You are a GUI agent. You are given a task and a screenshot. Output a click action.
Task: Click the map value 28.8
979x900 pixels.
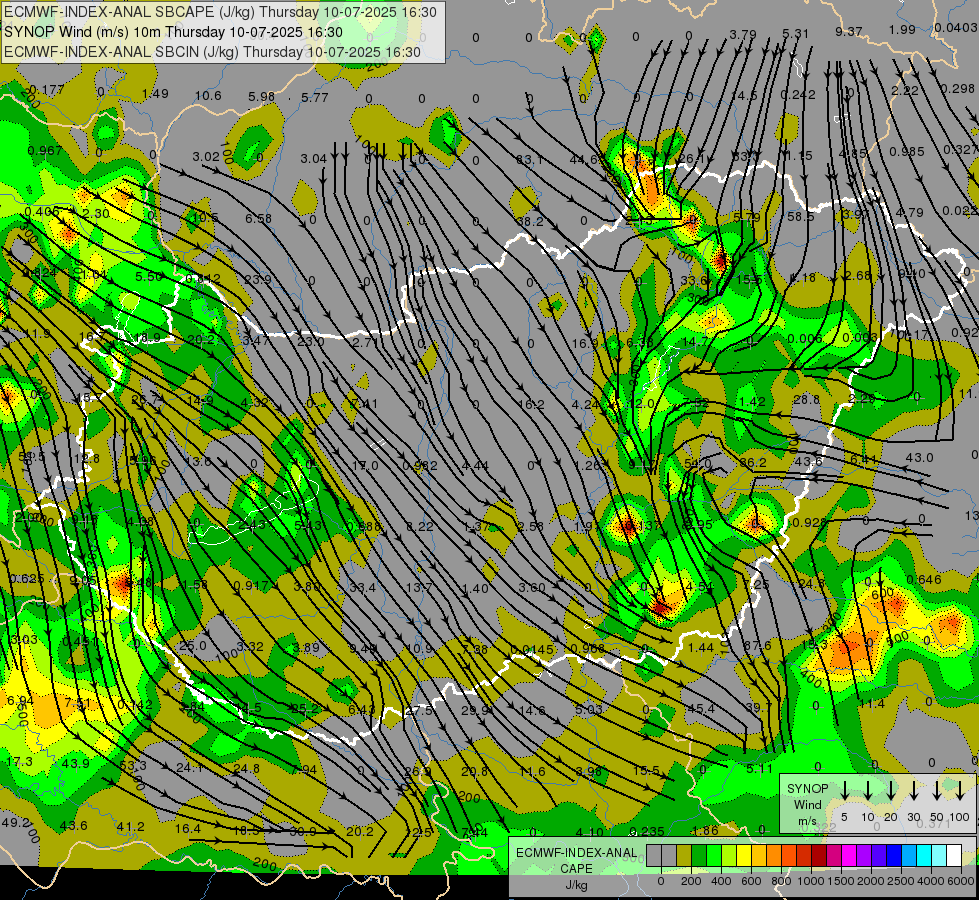point(806,399)
